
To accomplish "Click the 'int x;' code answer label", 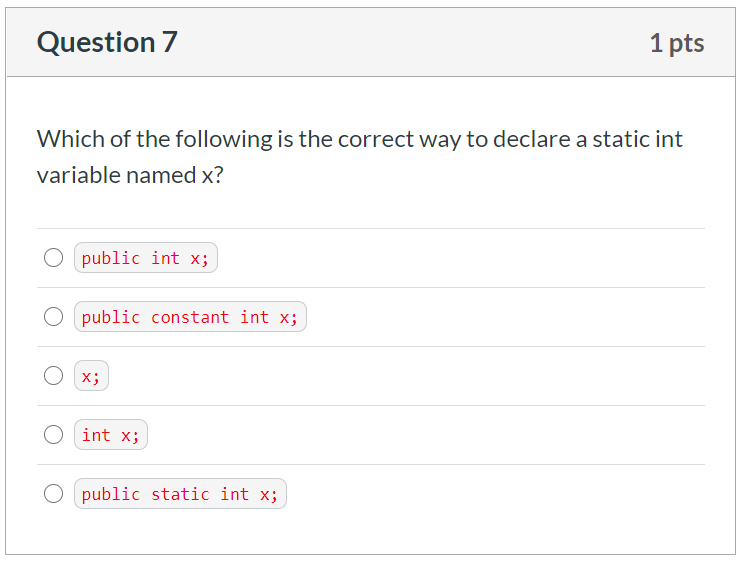I will [111, 435].
